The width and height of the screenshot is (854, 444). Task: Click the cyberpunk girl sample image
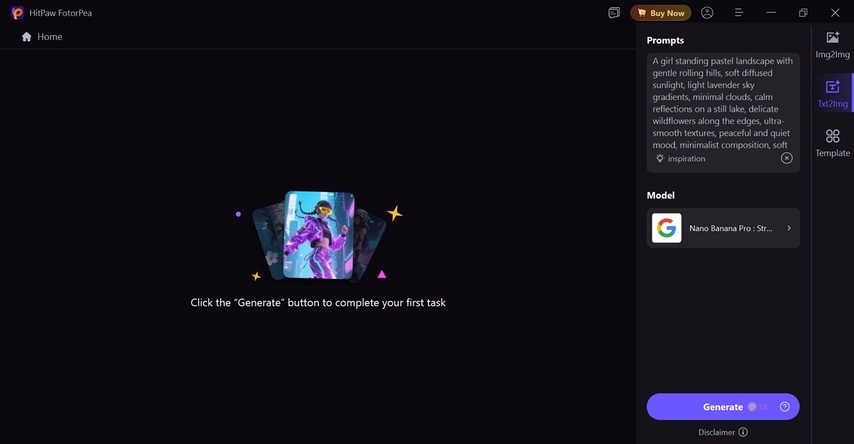[x=319, y=235]
